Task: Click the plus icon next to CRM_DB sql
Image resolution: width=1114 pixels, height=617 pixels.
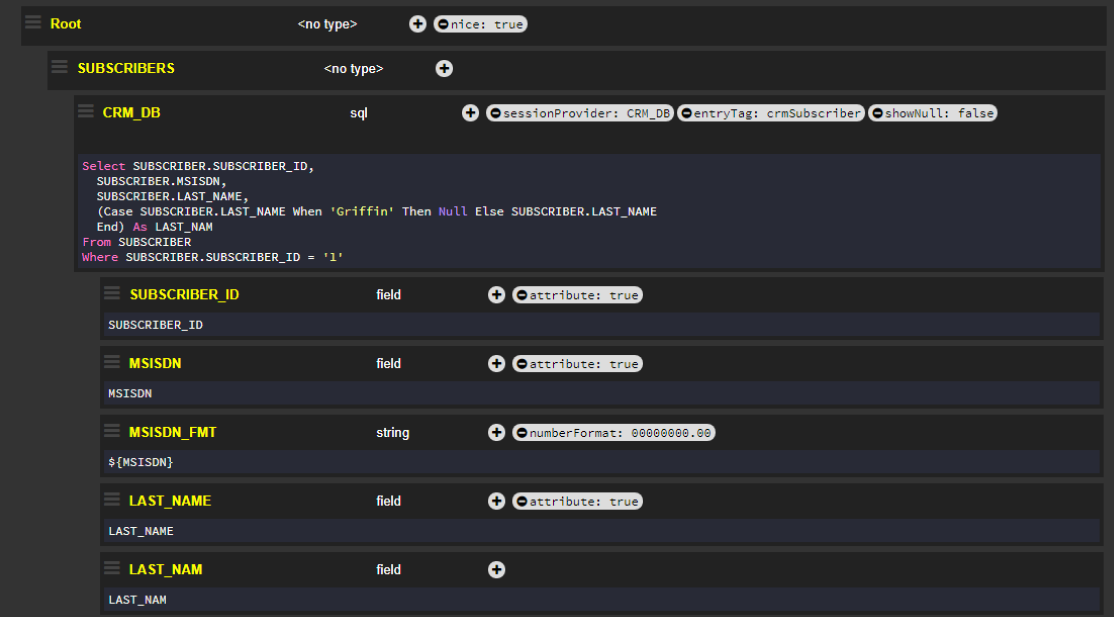Action: 470,113
